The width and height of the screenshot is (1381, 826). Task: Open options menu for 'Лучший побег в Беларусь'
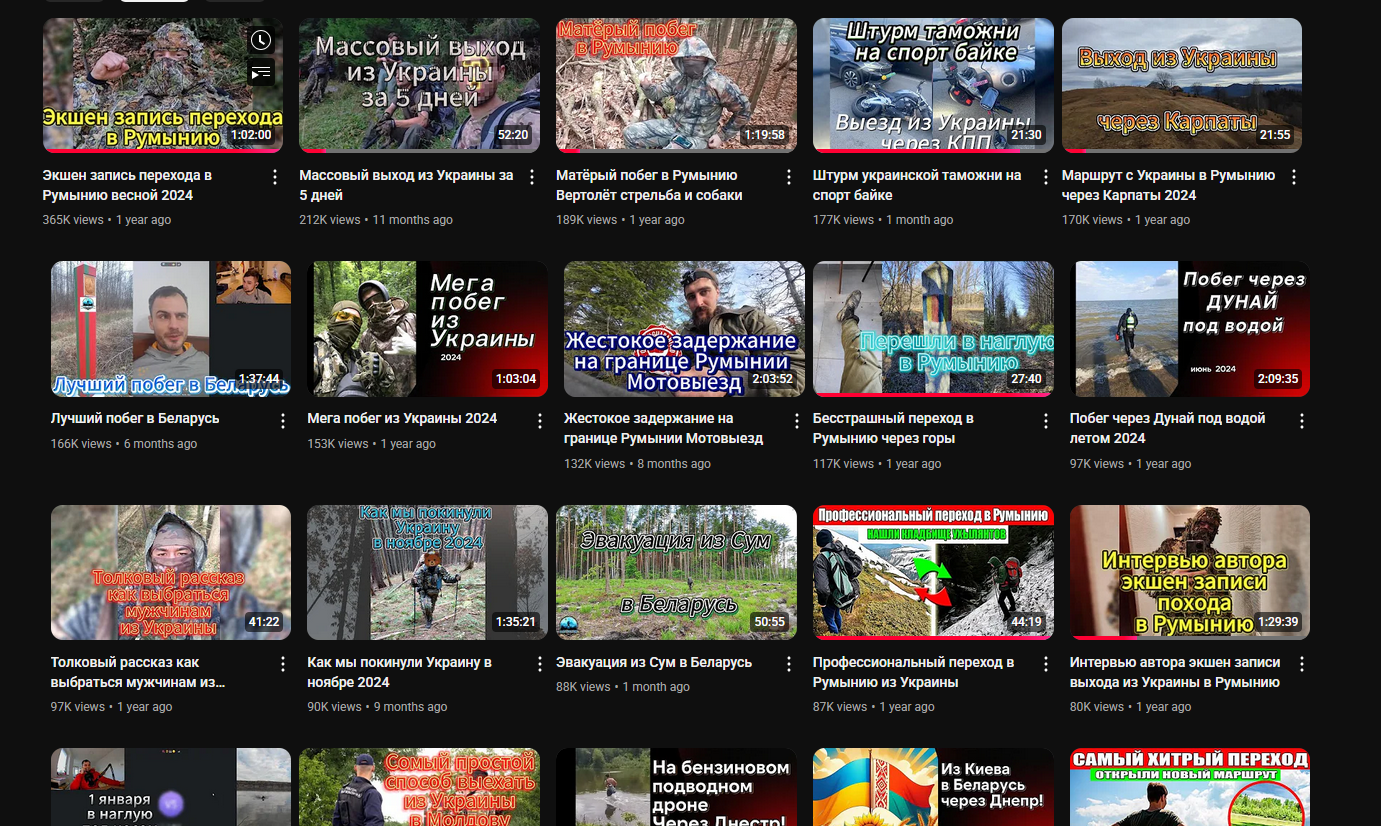click(283, 421)
